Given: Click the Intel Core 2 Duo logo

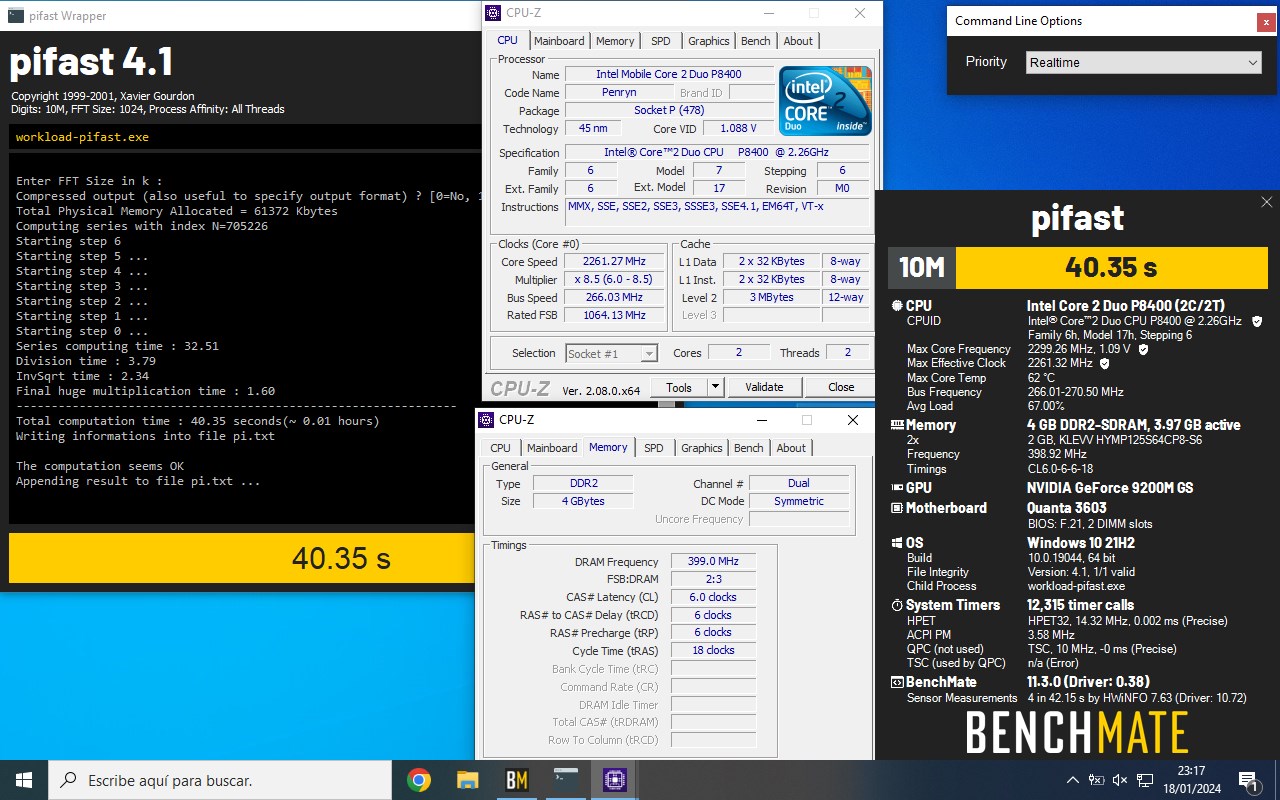Looking at the screenshot, I should 825,101.
